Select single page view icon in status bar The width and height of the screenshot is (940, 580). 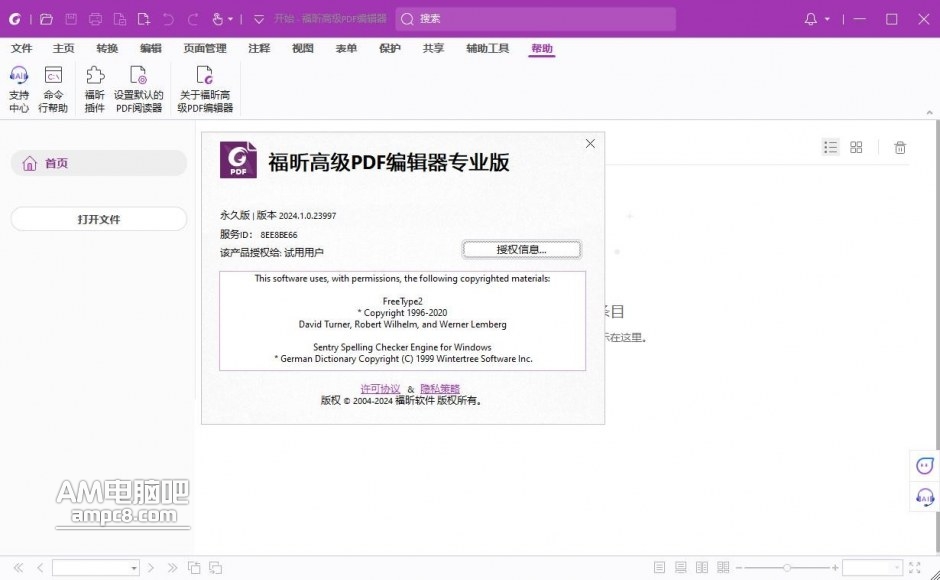coord(659,567)
